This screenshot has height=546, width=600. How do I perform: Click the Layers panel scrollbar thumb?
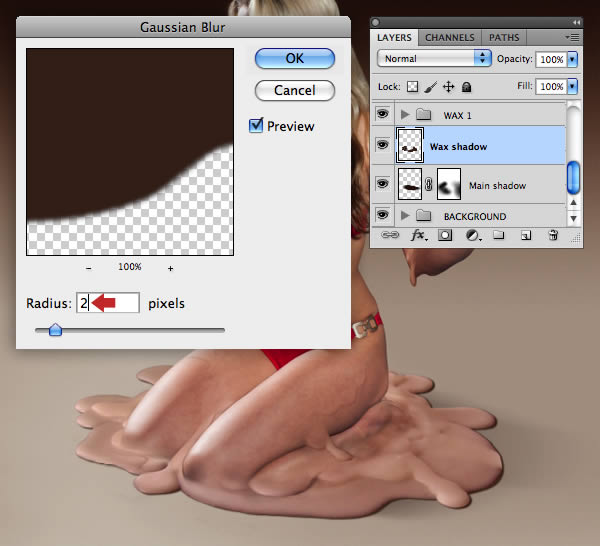point(573,178)
